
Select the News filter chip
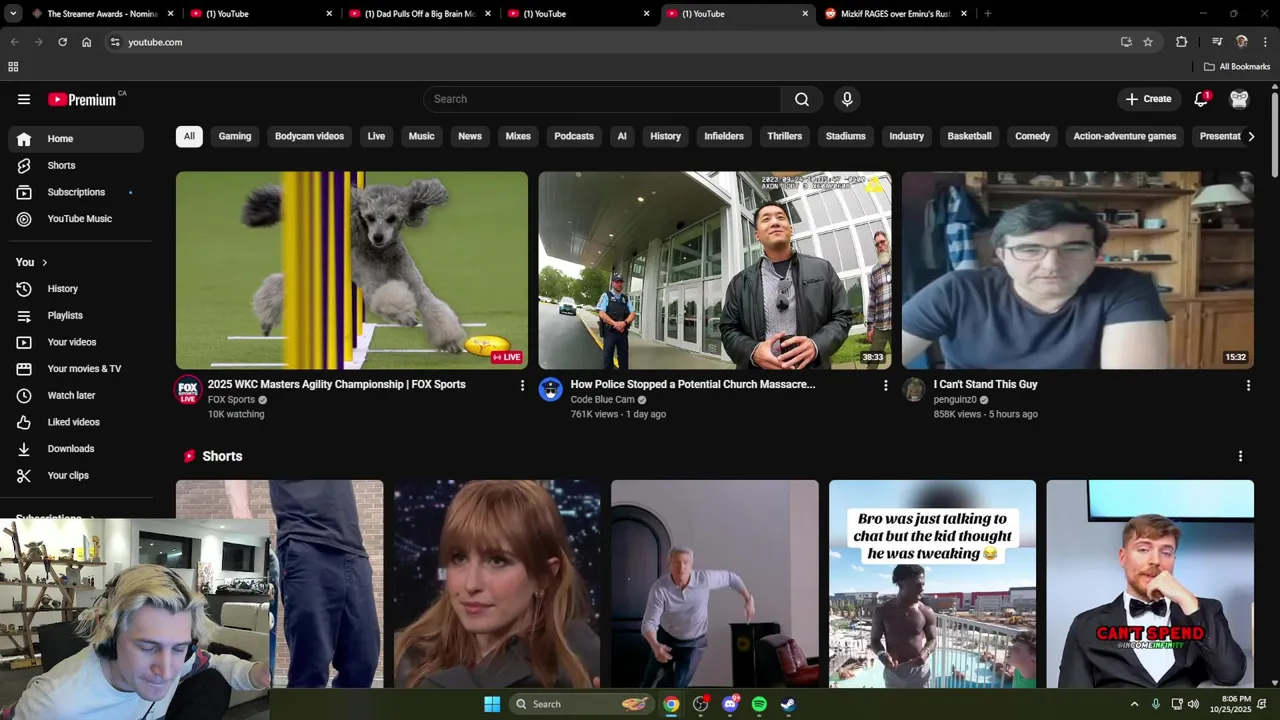pos(470,136)
